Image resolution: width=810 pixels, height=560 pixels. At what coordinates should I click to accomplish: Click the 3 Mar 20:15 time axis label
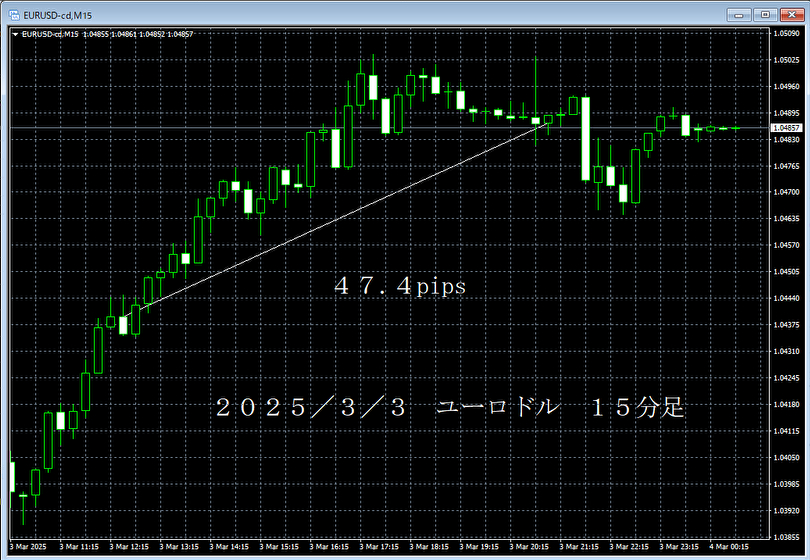click(x=529, y=547)
